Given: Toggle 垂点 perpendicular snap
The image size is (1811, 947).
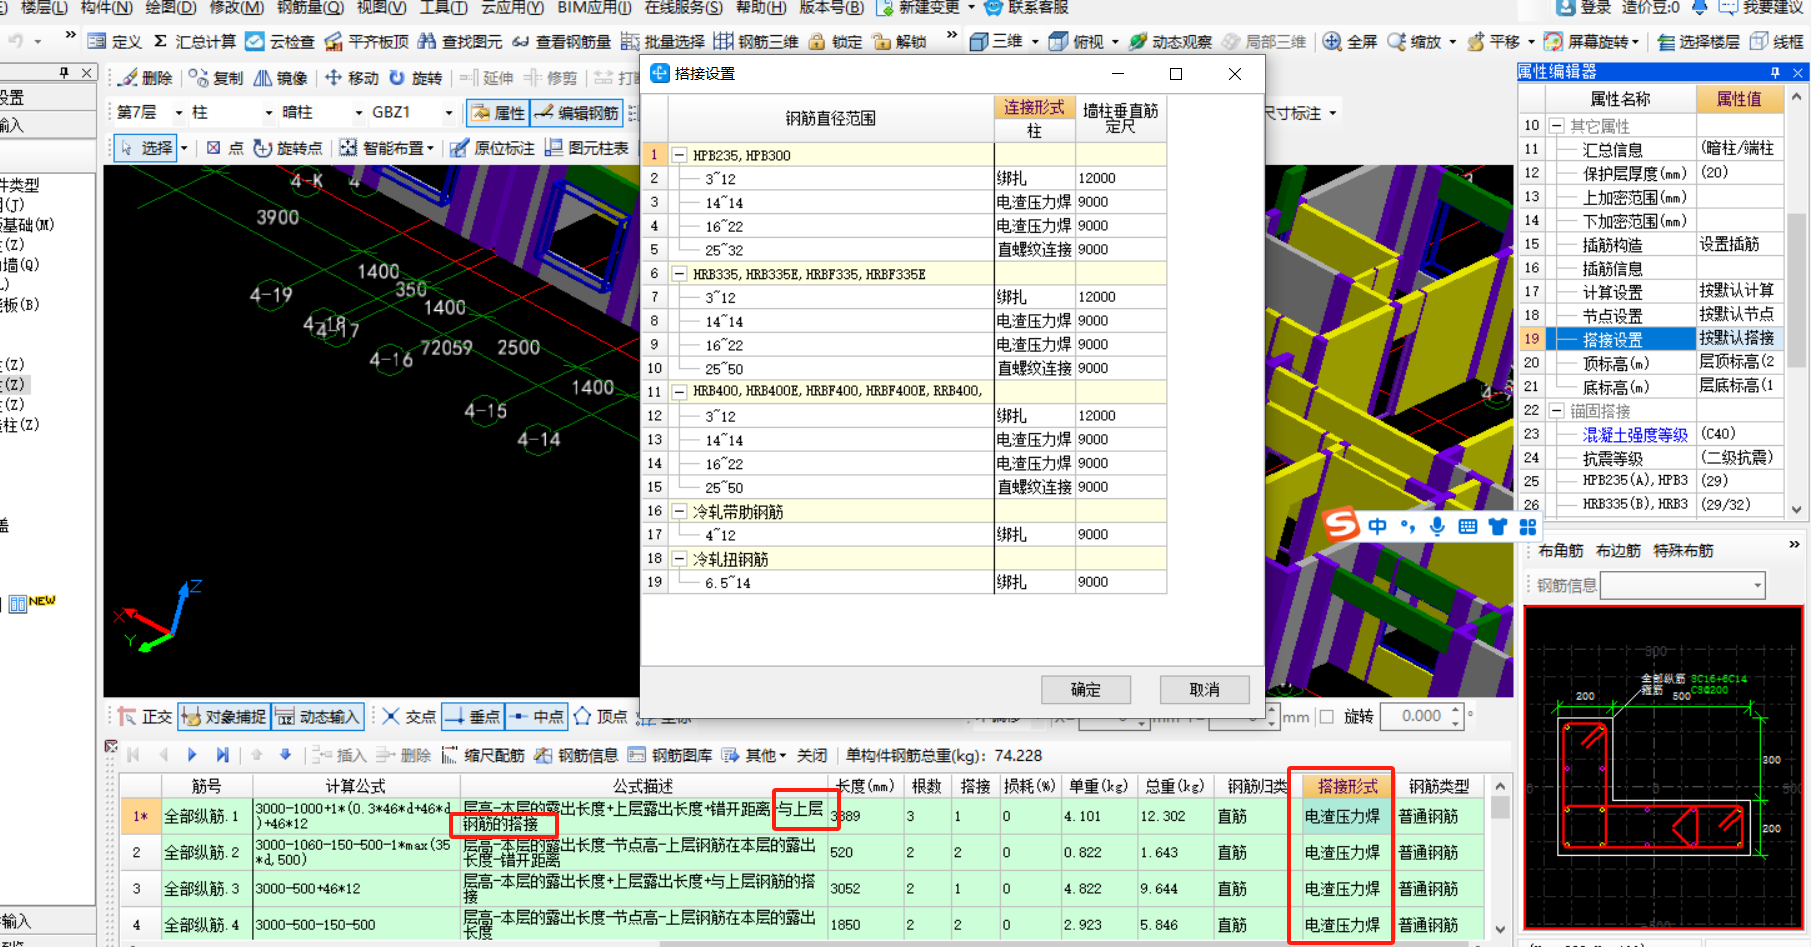Looking at the screenshot, I should pos(473,716).
